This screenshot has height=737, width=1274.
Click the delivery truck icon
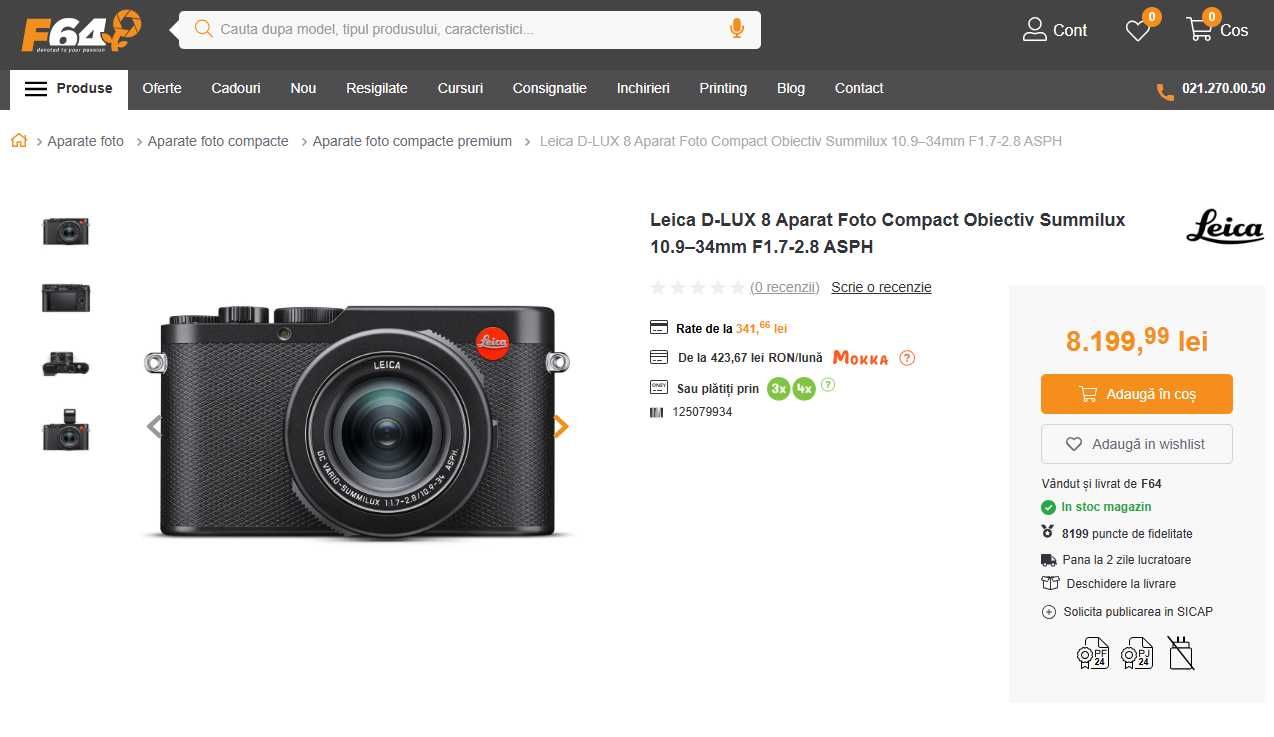coord(1049,560)
